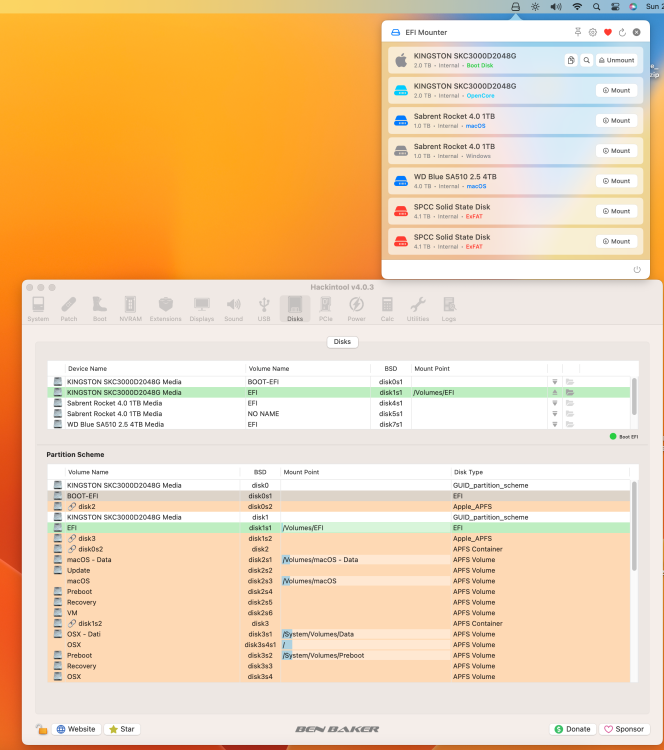Image resolution: width=664 pixels, height=750 pixels.
Task: Close the EFI Mounter popup with the X icon
Action: pyautogui.click(x=637, y=32)
